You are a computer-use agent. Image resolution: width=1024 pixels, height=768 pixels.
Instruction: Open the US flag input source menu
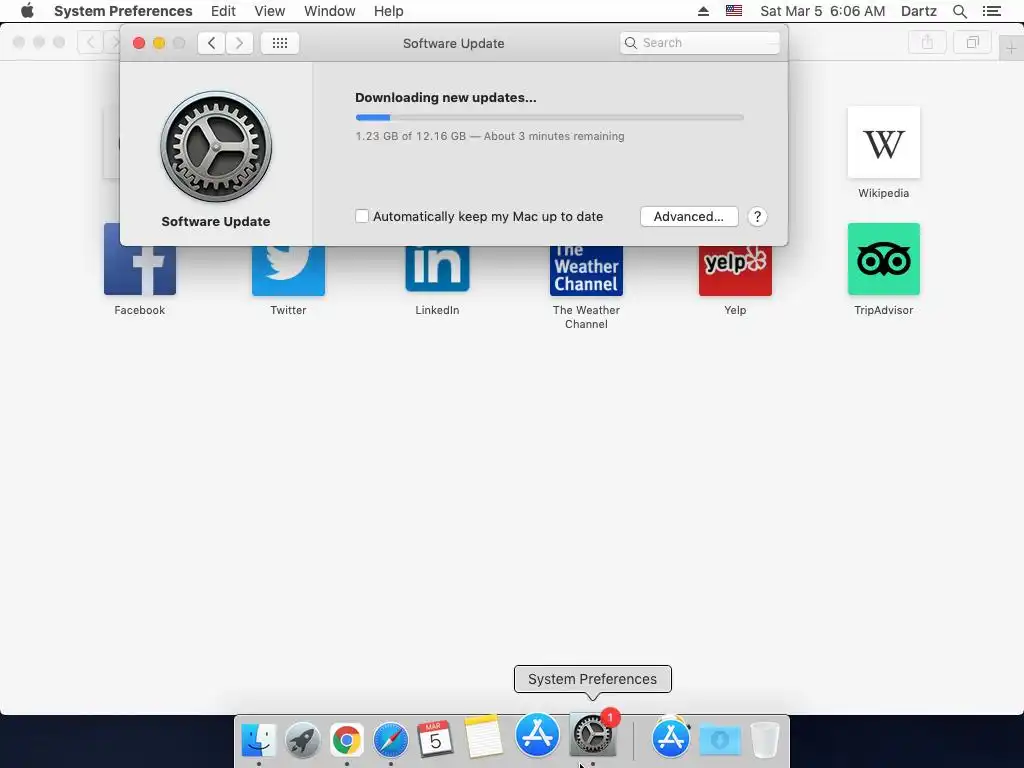click(734, 11)
